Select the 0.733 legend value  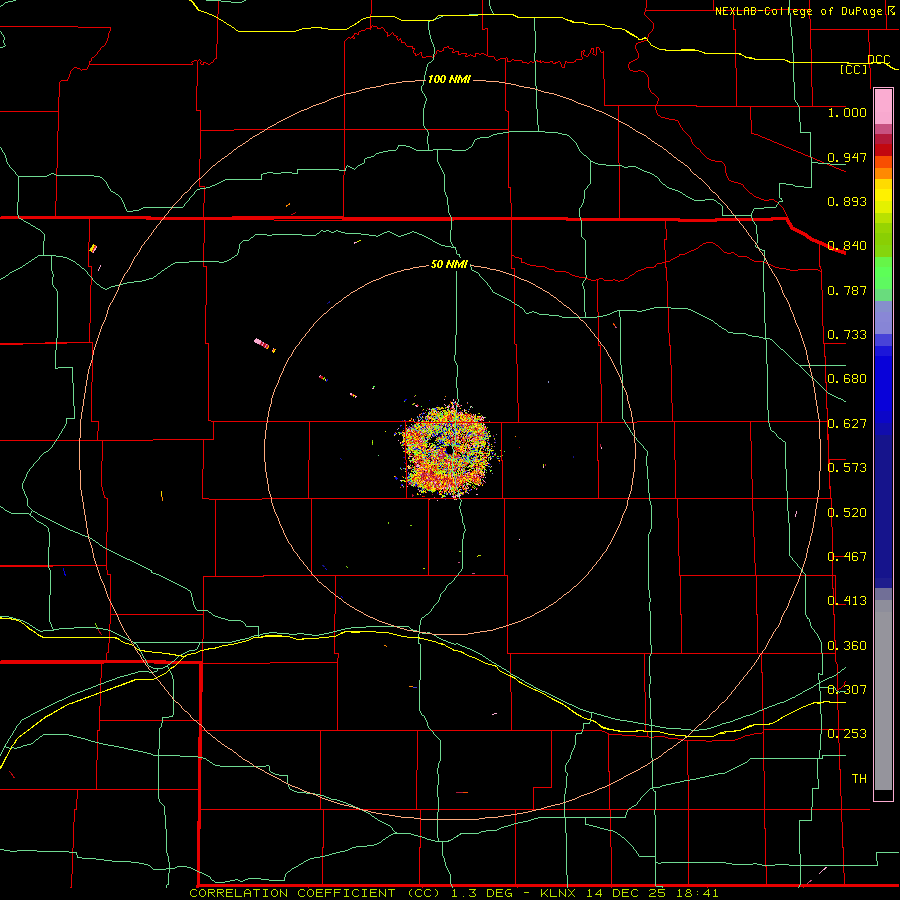tap(847, 335)
